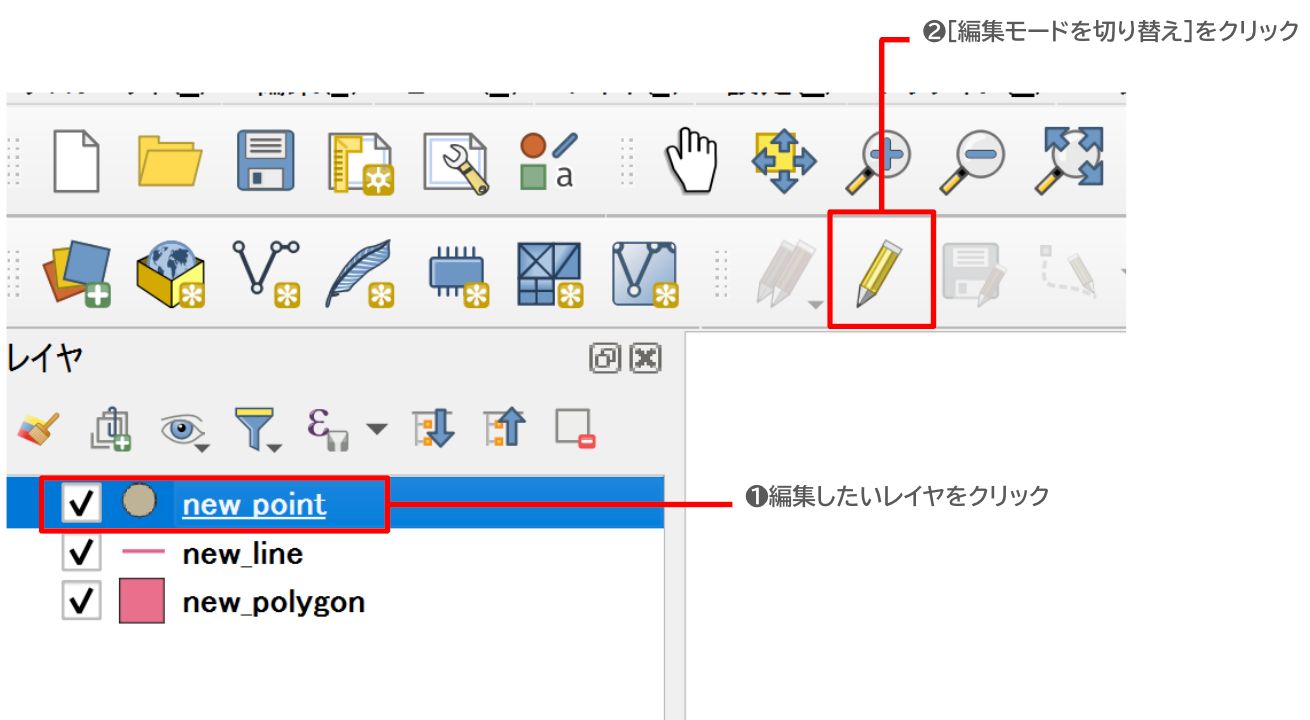
Task: Click the pink new_polygon symbol swatch
Action: click(141, 601)
